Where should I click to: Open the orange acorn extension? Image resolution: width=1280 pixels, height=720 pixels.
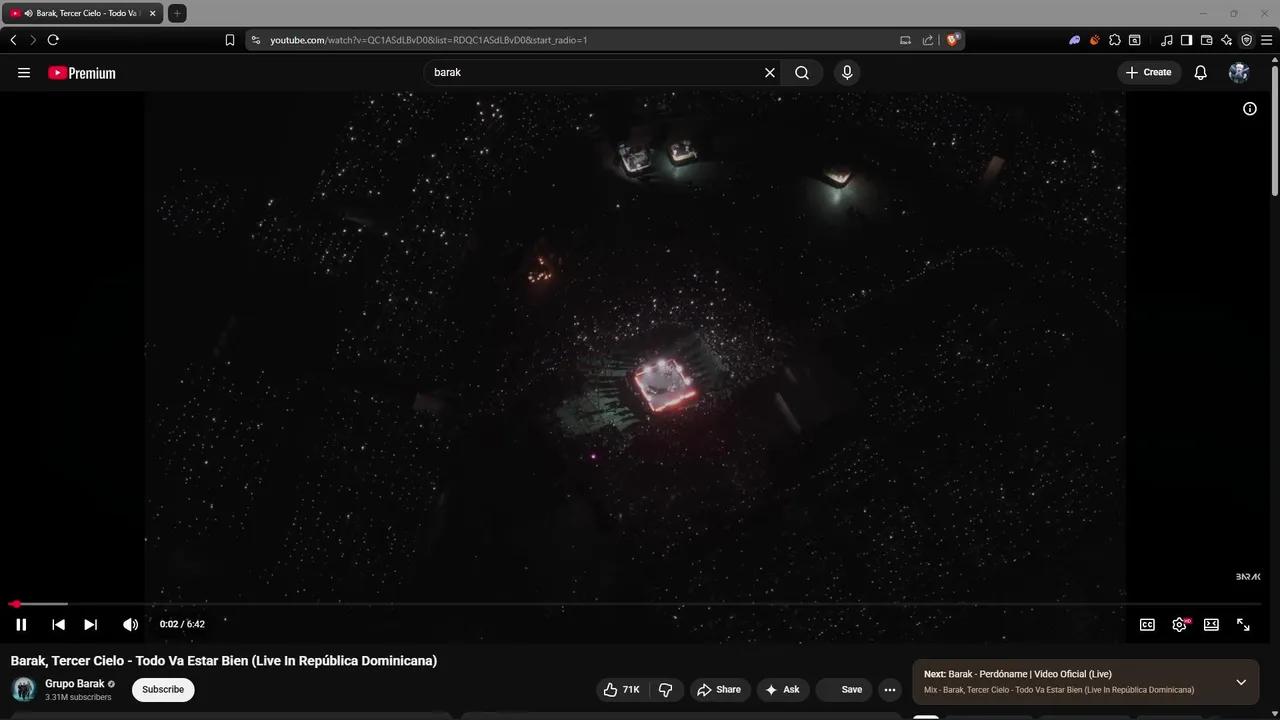(x=1095, y=40)
